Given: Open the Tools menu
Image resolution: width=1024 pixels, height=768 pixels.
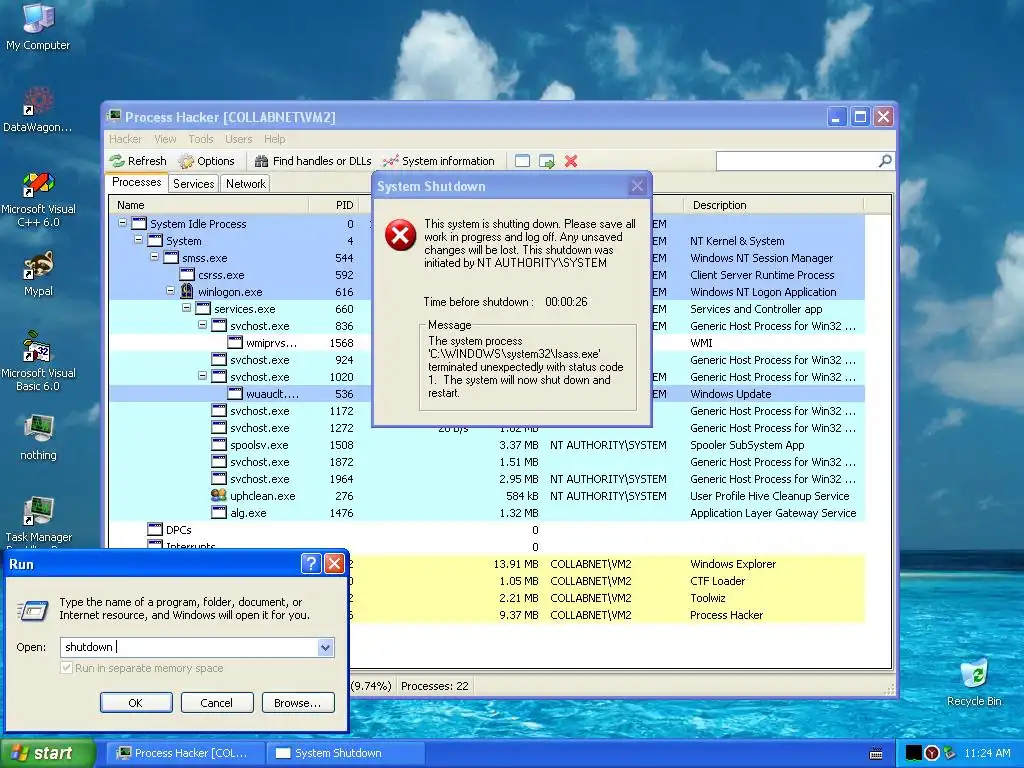Looking at the screenshot, I should 200,139.
